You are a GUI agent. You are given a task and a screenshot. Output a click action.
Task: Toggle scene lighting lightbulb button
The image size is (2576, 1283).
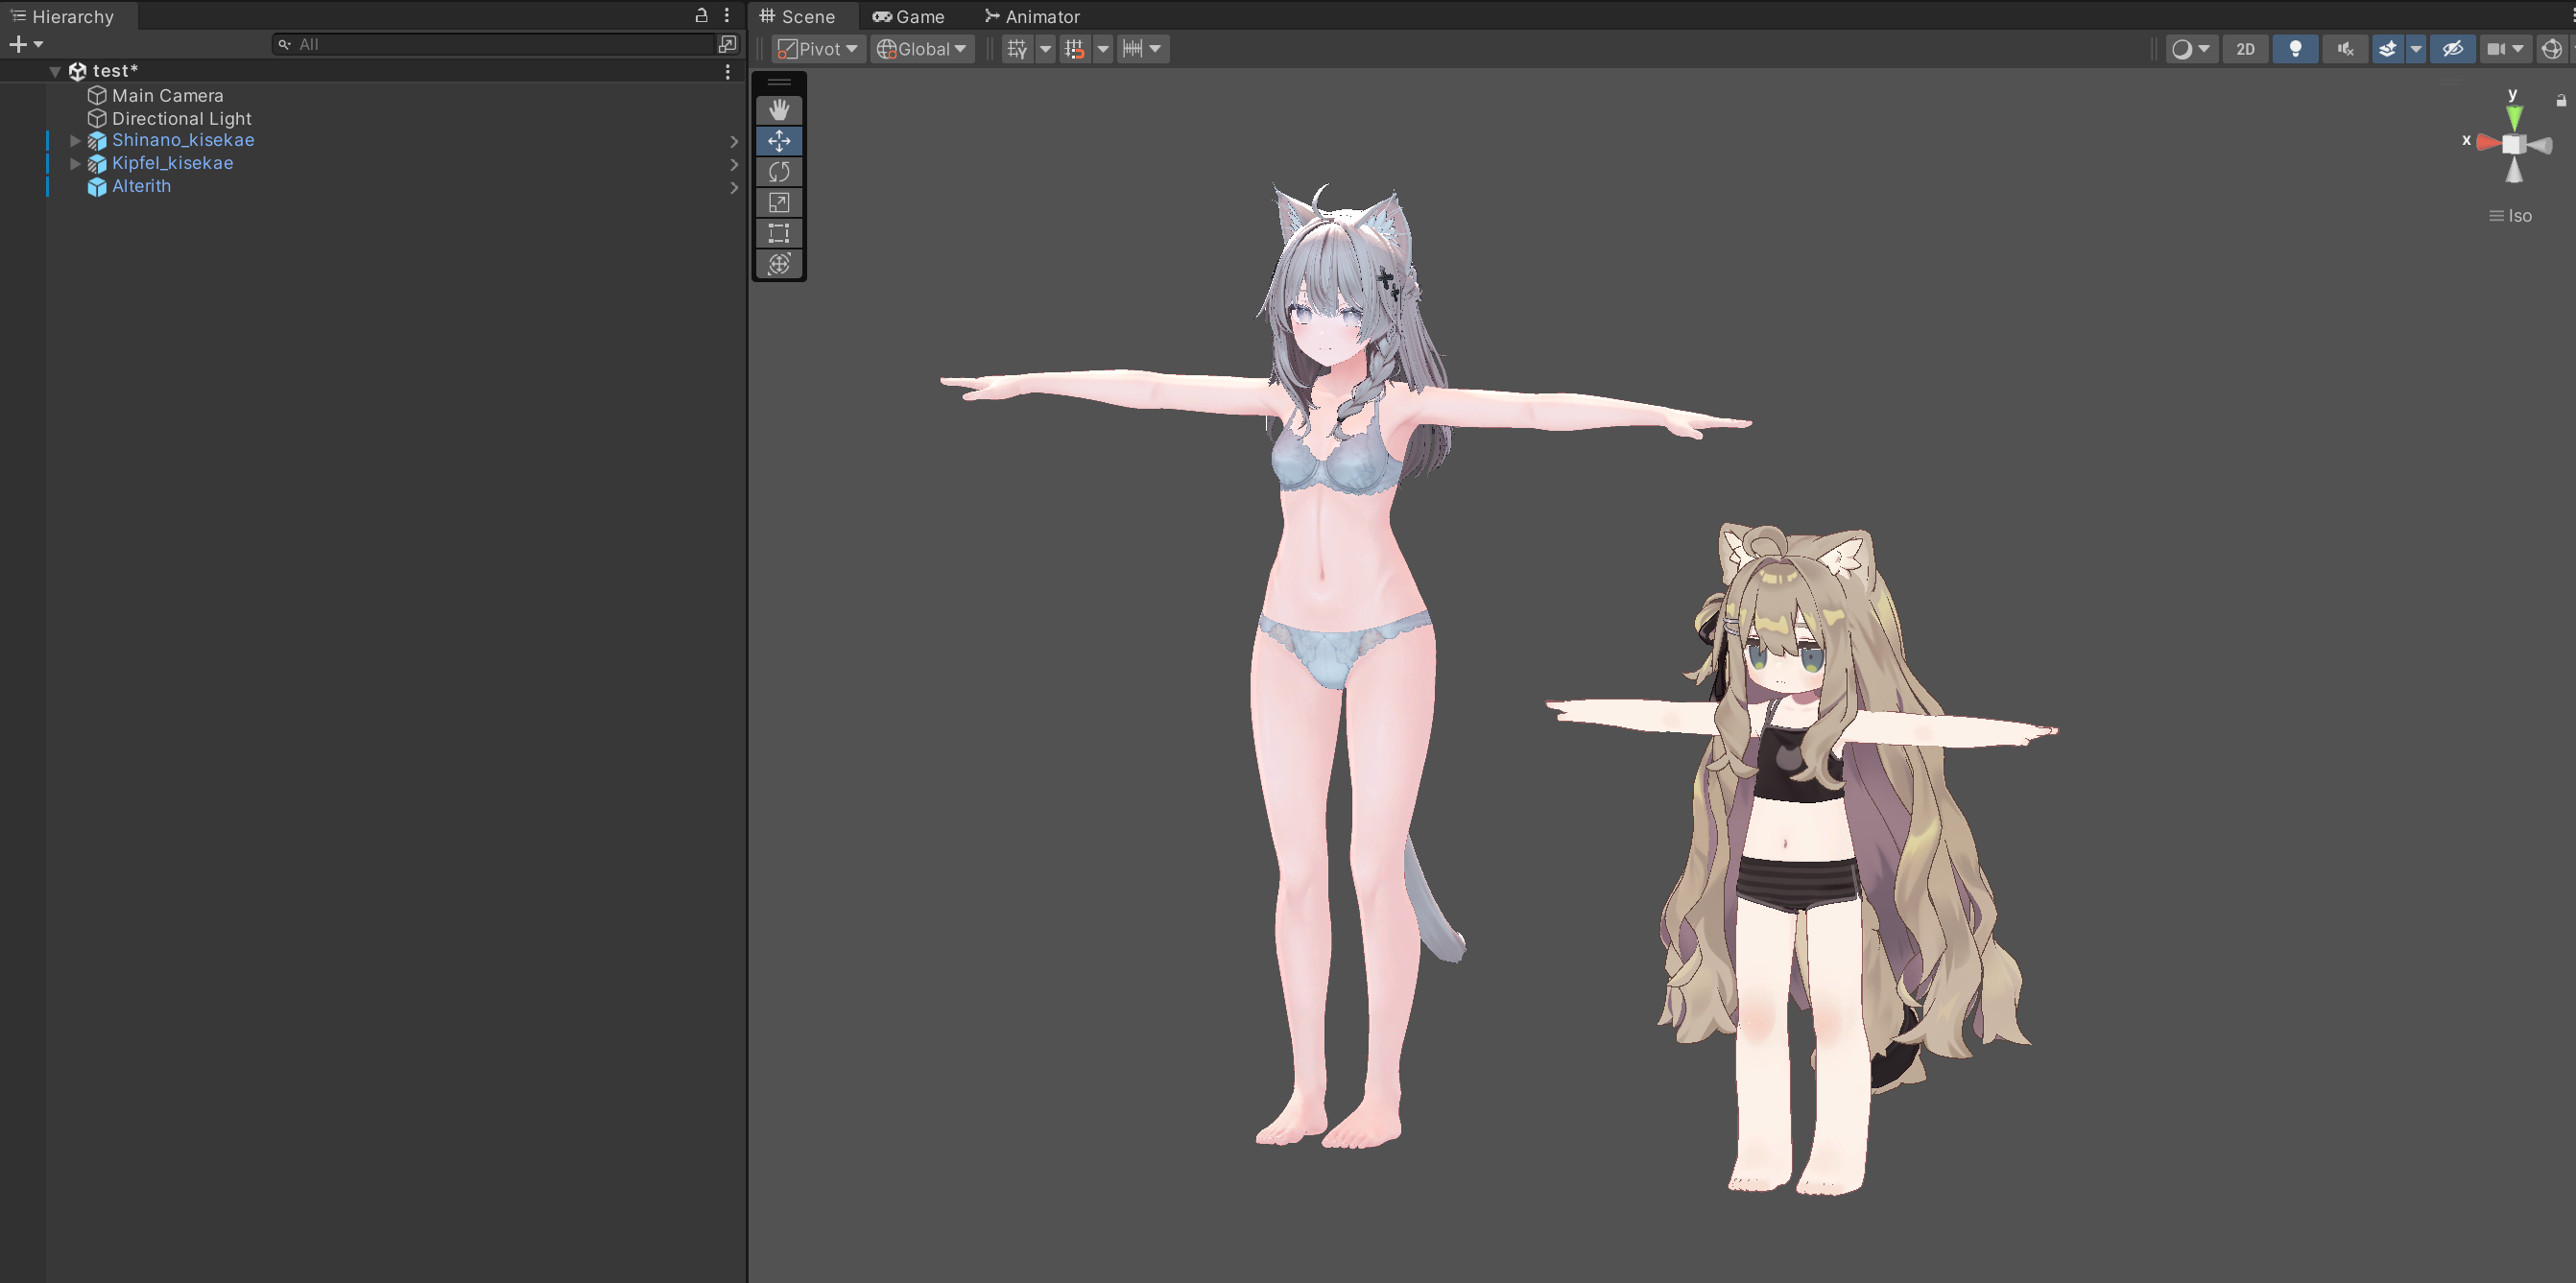click(x=2295, y=49)
